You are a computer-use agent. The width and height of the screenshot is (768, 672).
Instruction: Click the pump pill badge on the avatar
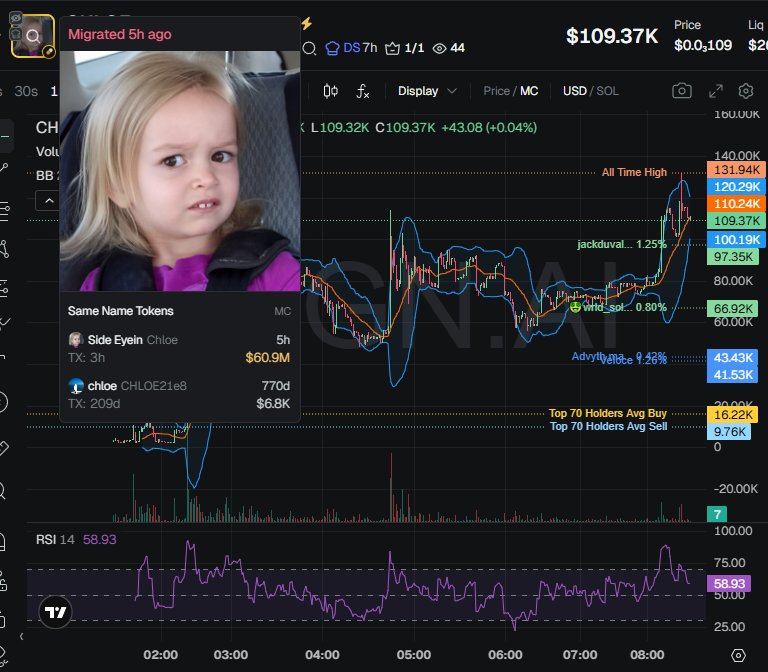[x=49, y=51]
